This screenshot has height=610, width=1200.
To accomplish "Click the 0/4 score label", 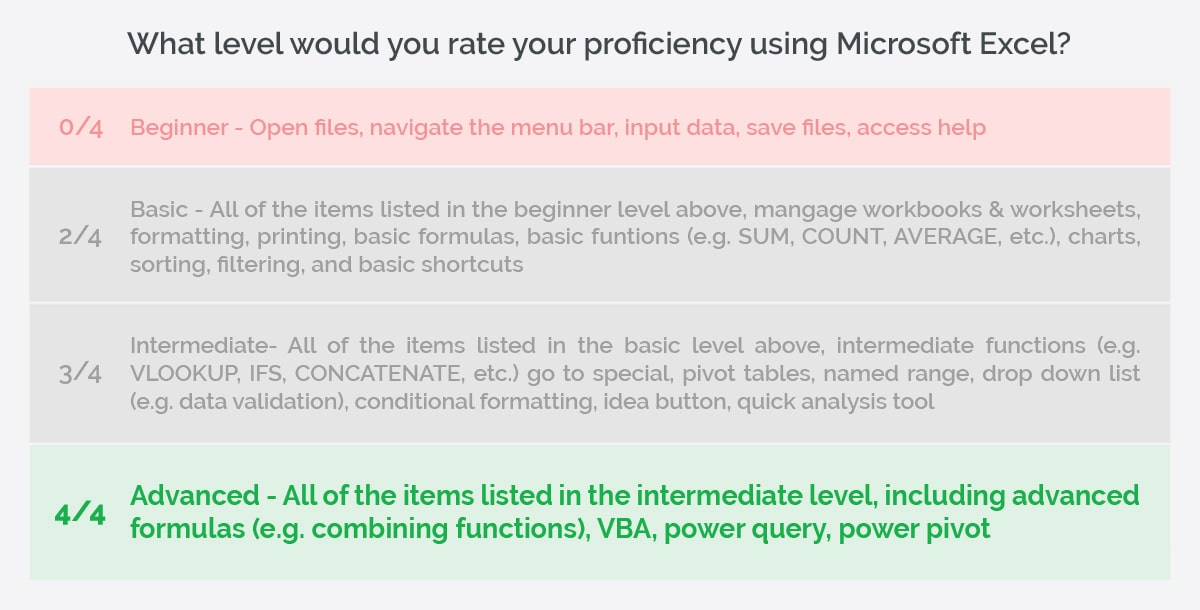I will pyautogui.click(x=81, y=128).
